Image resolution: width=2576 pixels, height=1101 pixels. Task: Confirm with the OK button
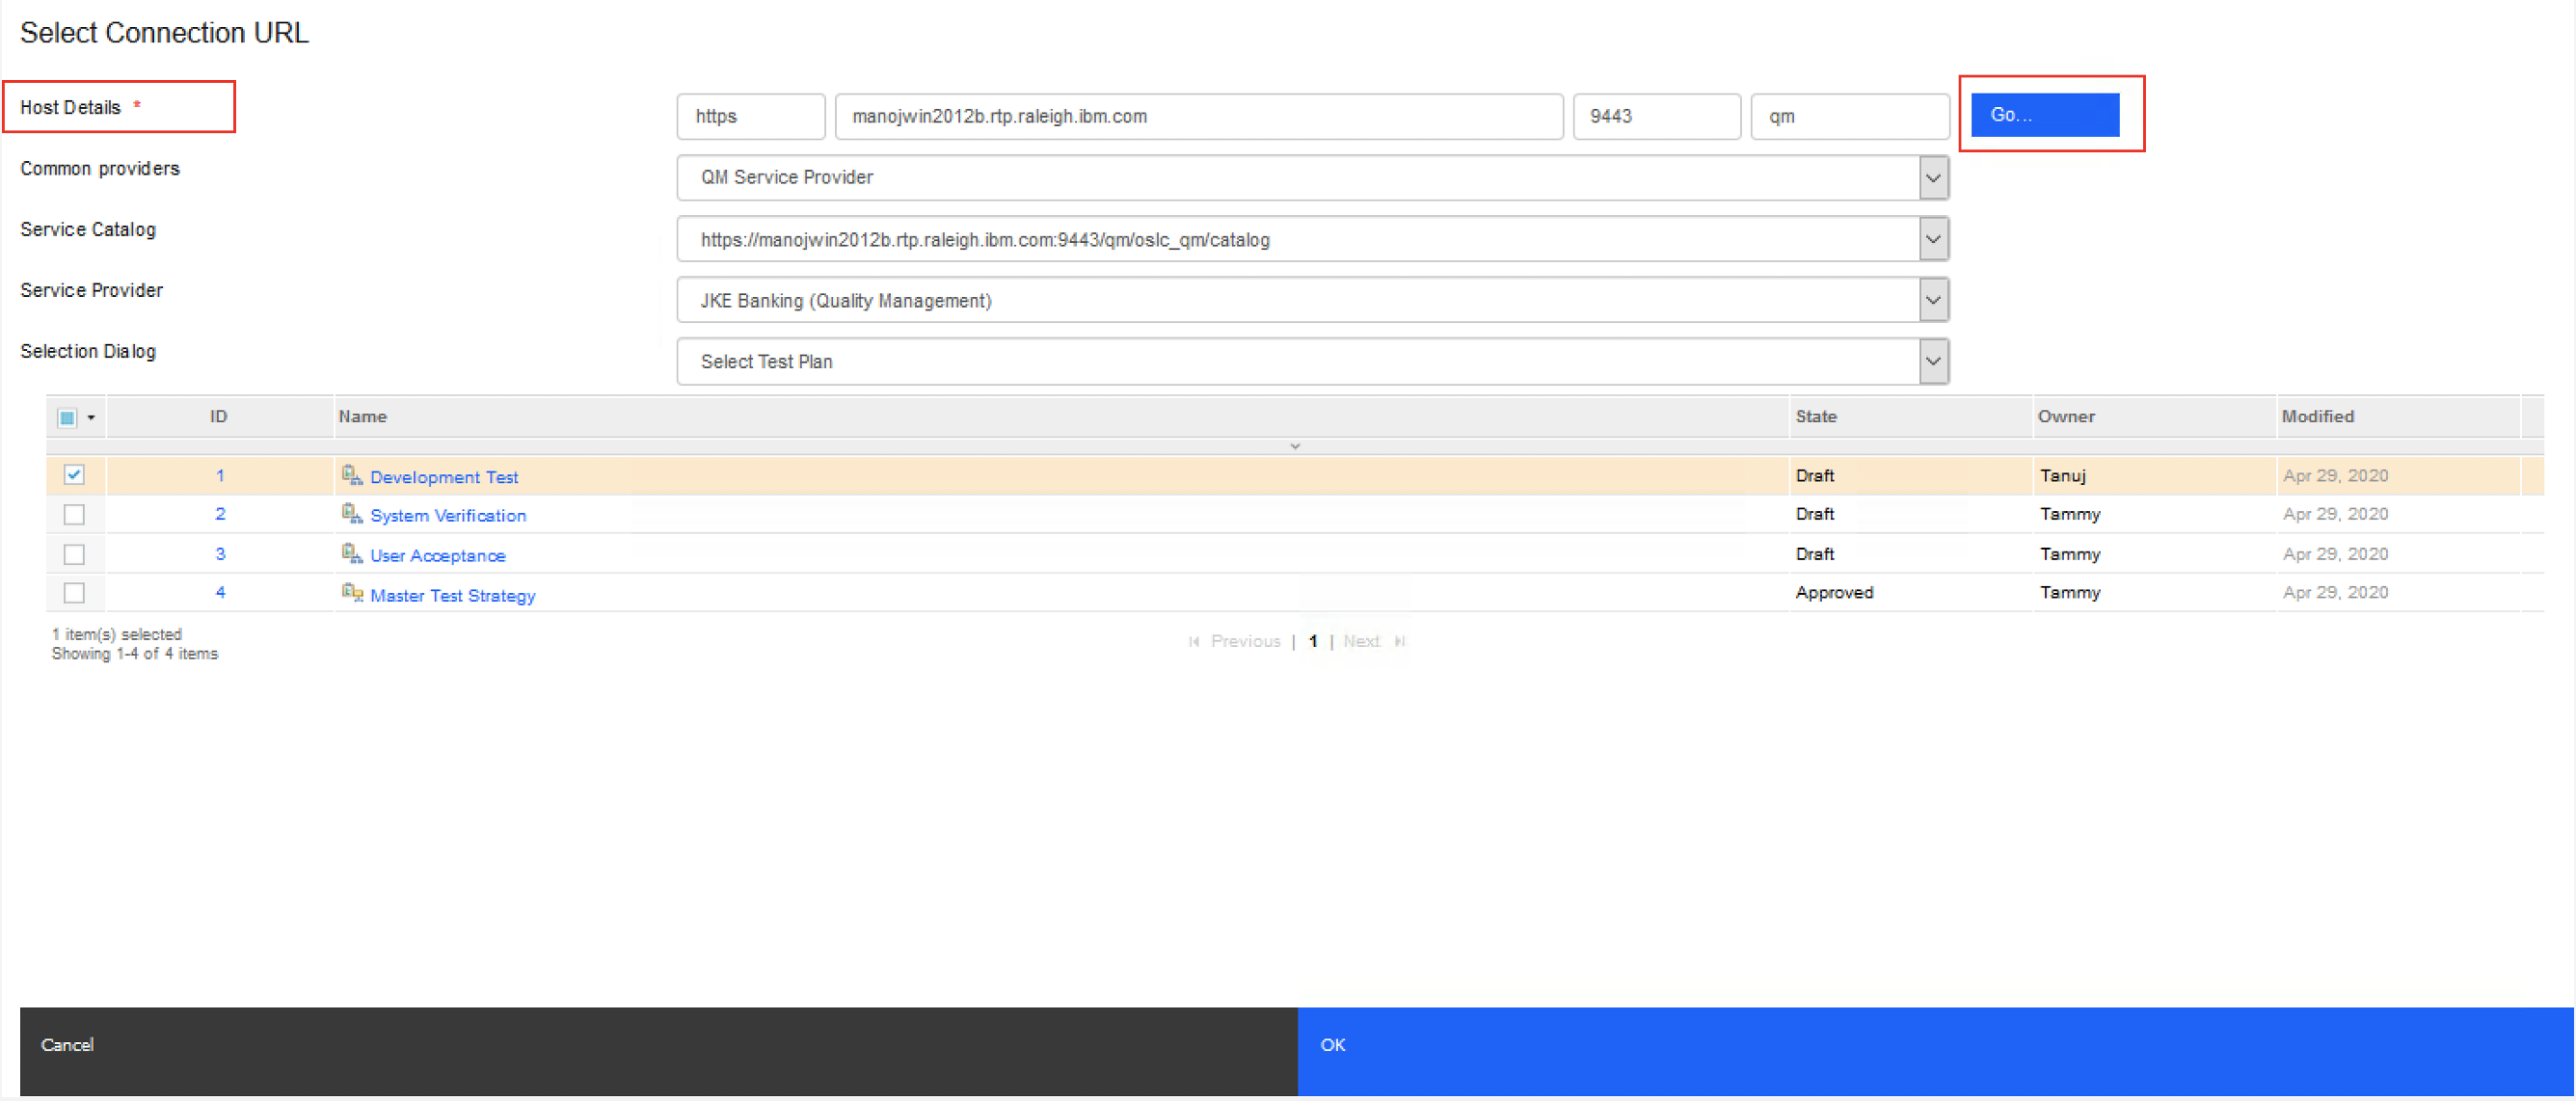(1935, 1050)
